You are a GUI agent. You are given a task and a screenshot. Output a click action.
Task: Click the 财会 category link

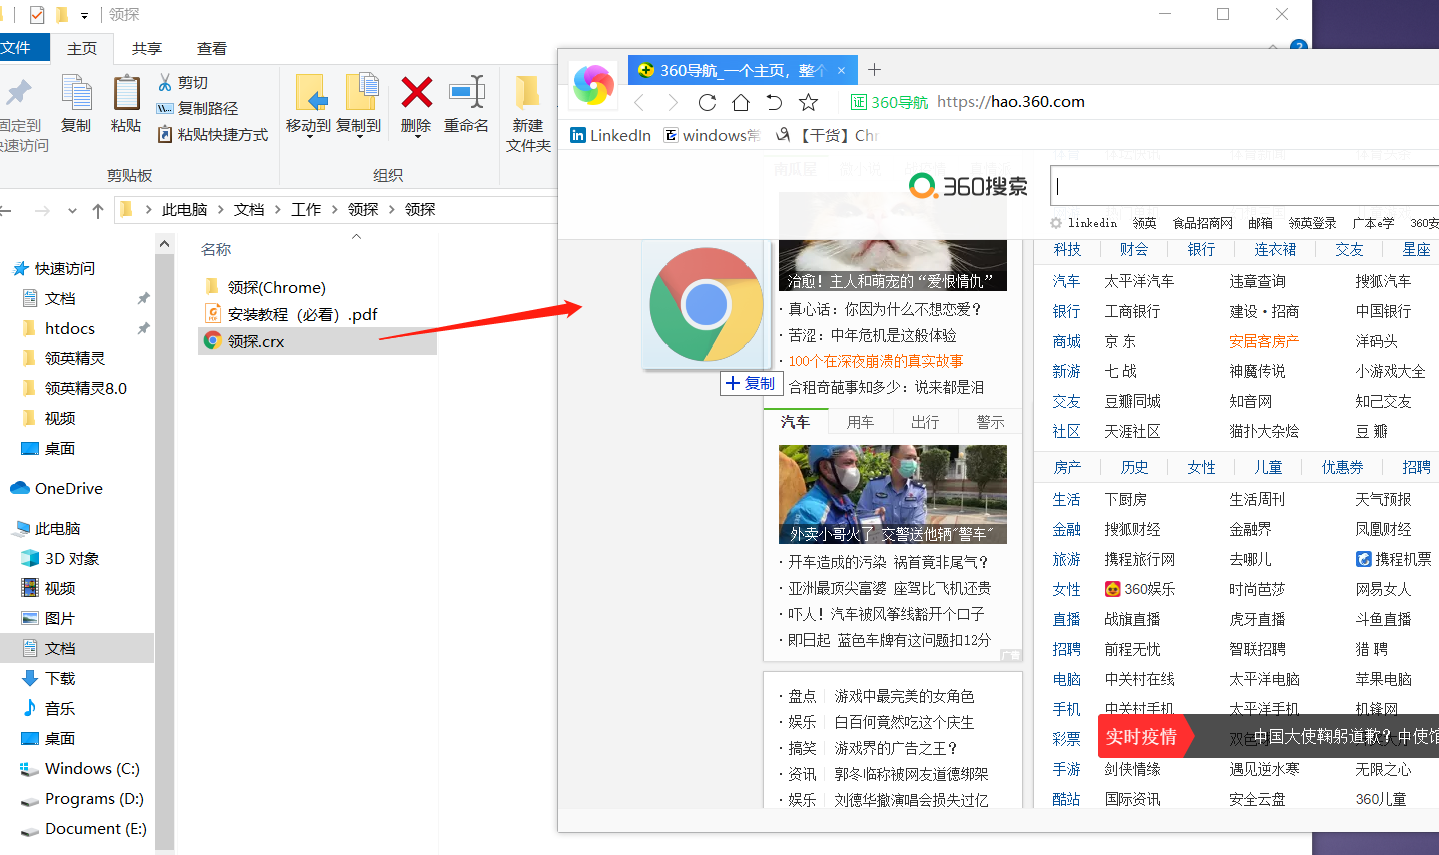[x=1134, y=249]
